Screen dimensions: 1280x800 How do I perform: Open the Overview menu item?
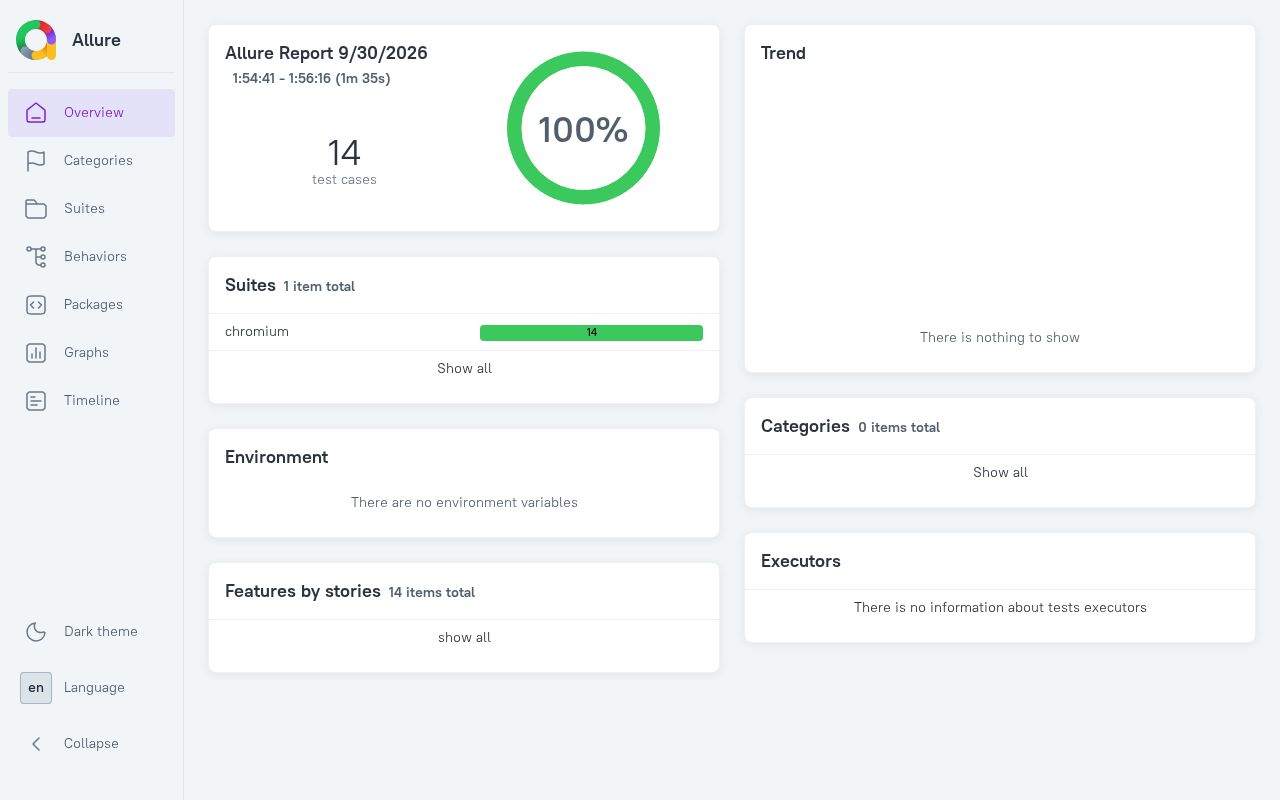click(x=92, y=113)
